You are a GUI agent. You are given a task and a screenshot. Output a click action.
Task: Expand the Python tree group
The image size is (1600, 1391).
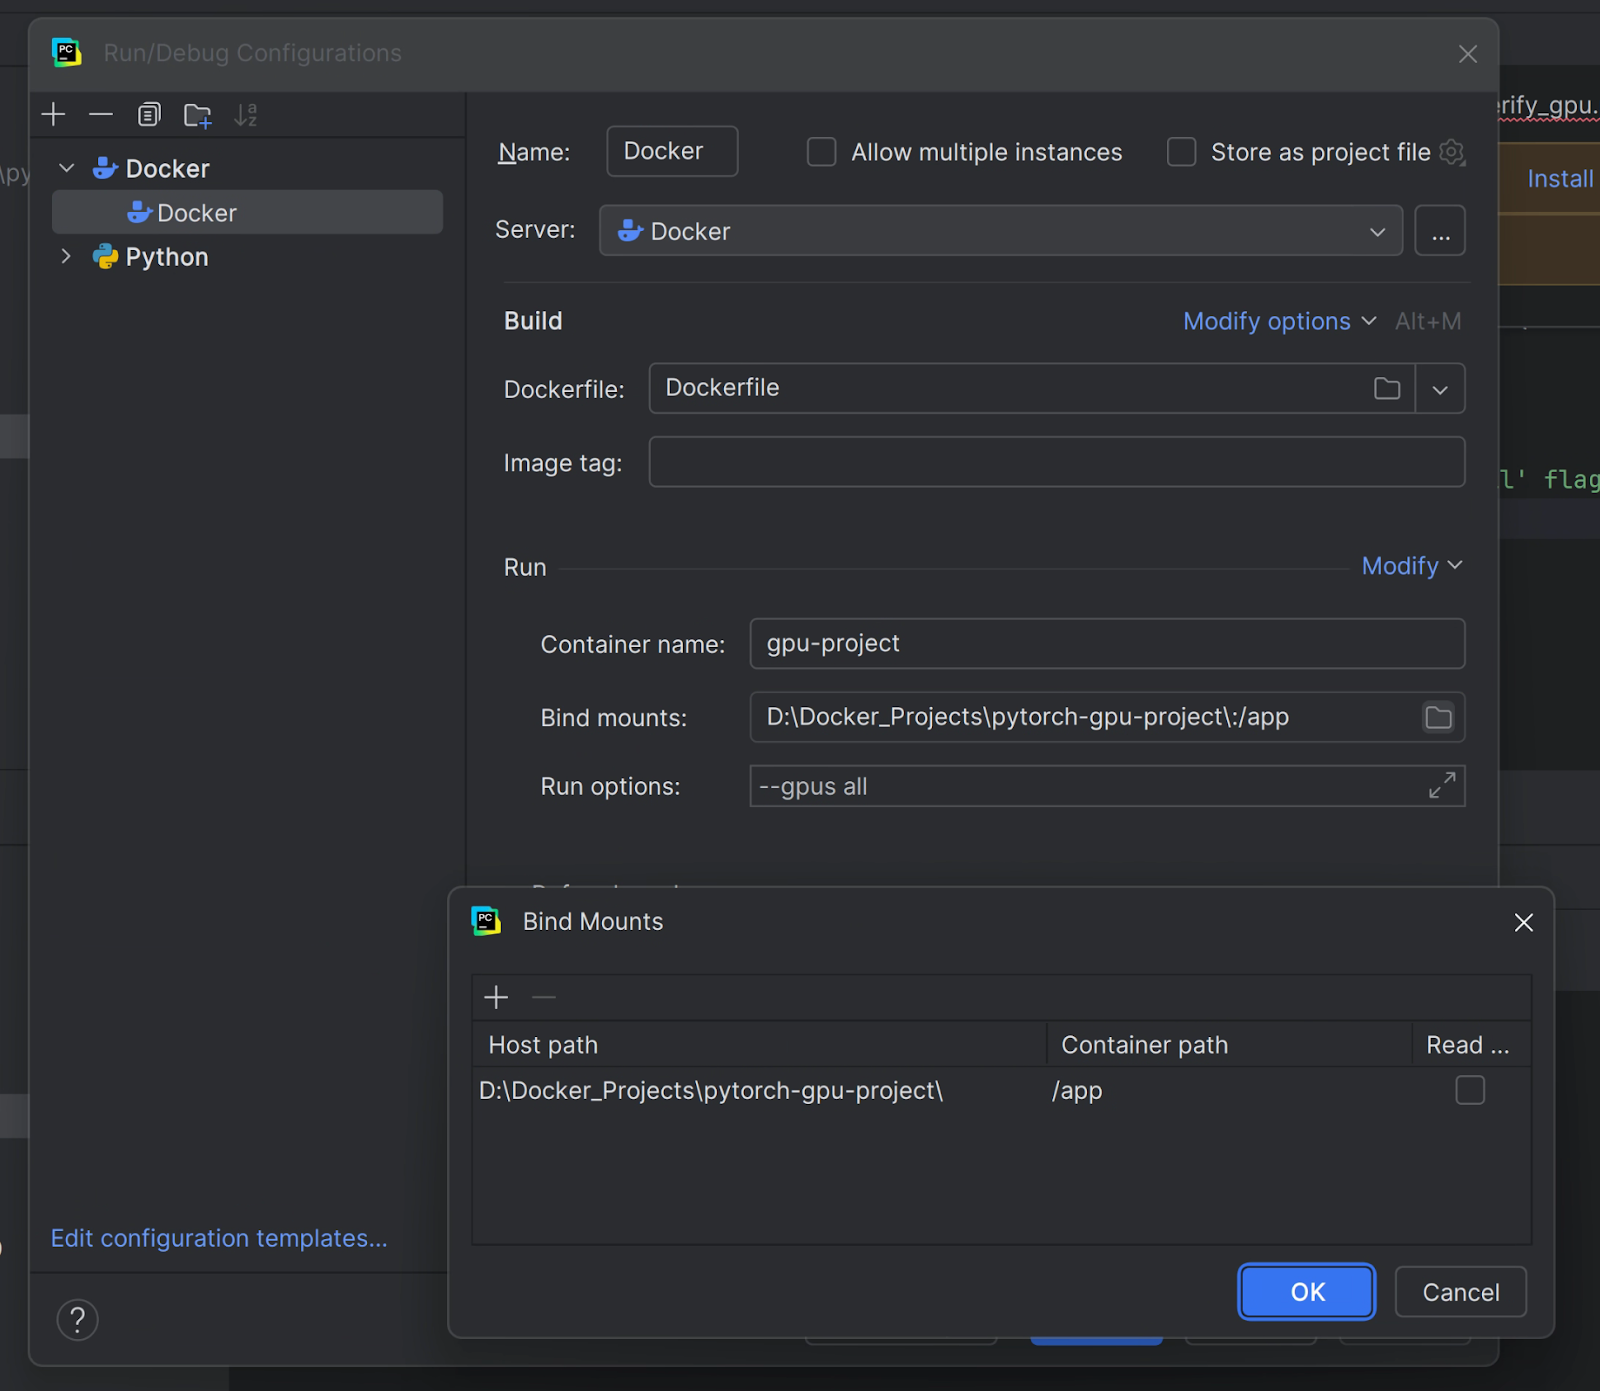(x=67, y=257)
